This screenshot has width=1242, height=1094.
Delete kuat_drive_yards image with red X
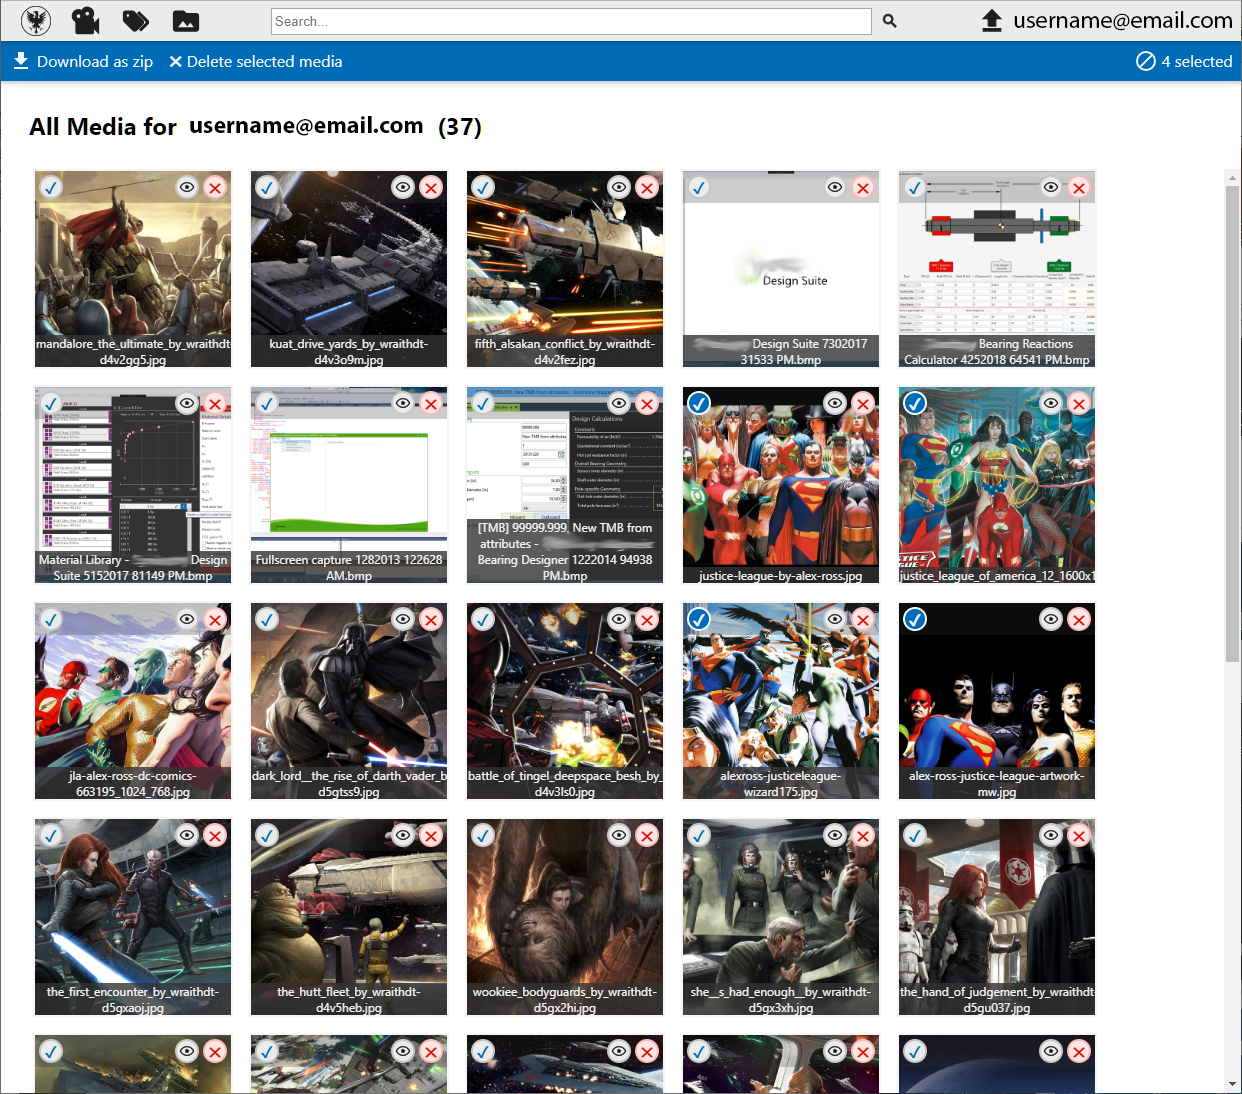[x=431, y=188]
